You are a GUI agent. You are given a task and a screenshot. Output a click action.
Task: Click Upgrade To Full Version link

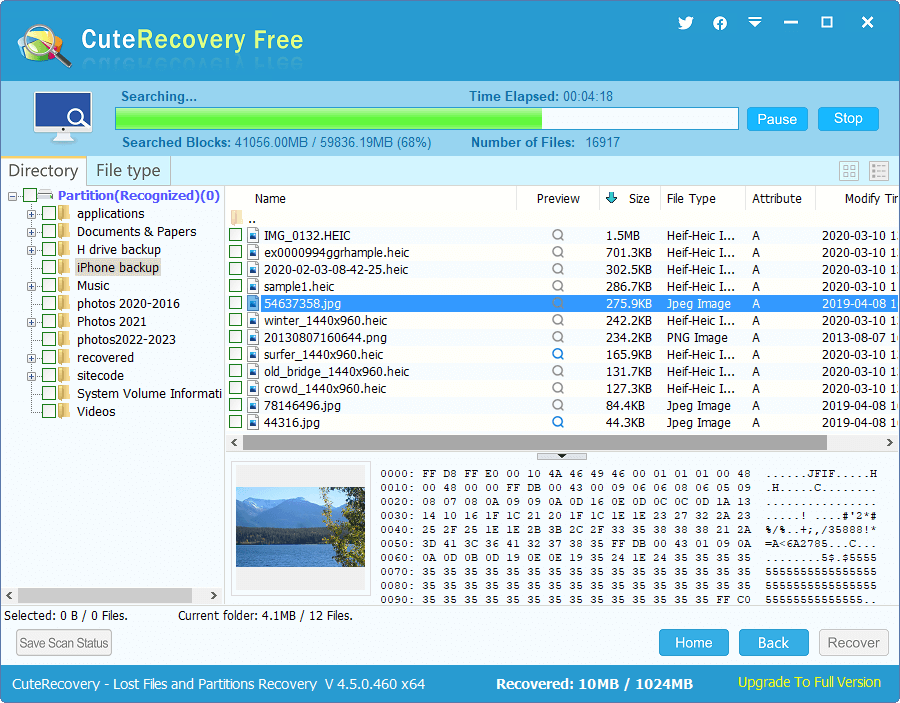(809, 683)
